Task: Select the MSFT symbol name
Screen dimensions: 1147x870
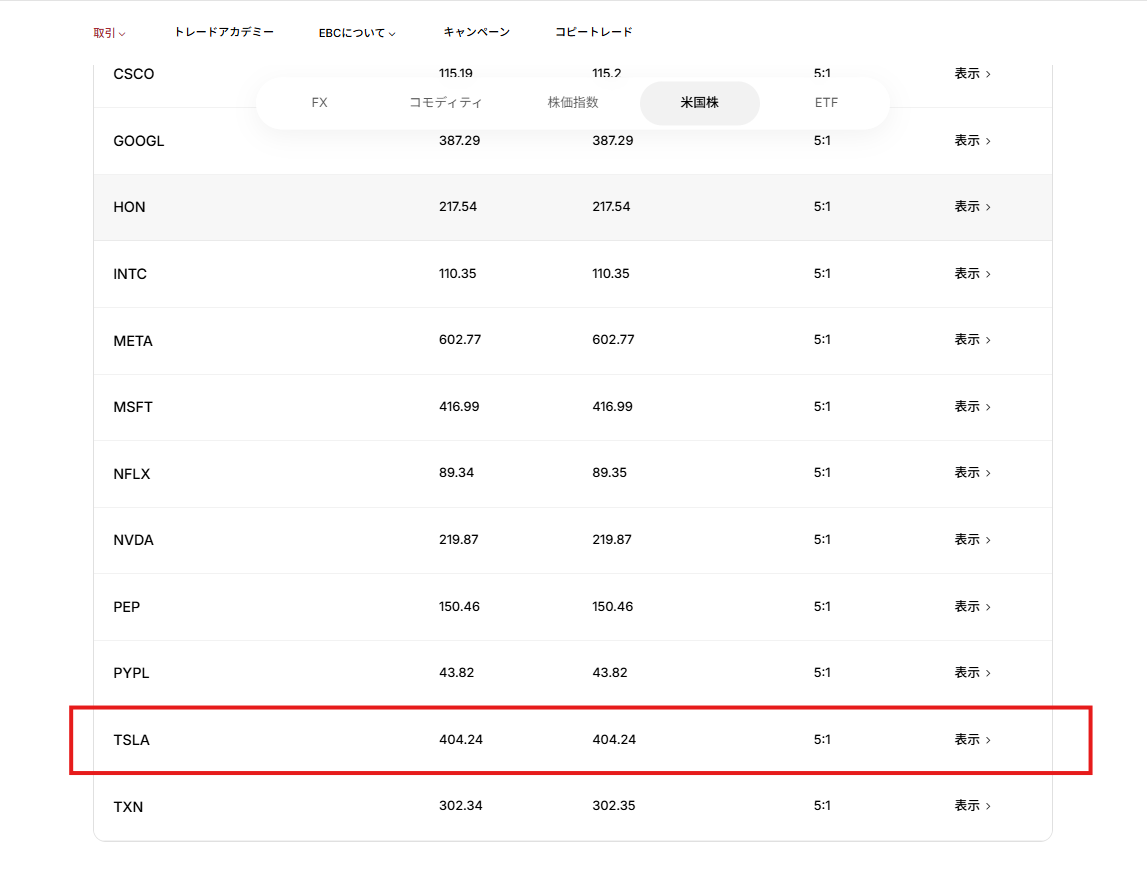Action: pos(133,408)
